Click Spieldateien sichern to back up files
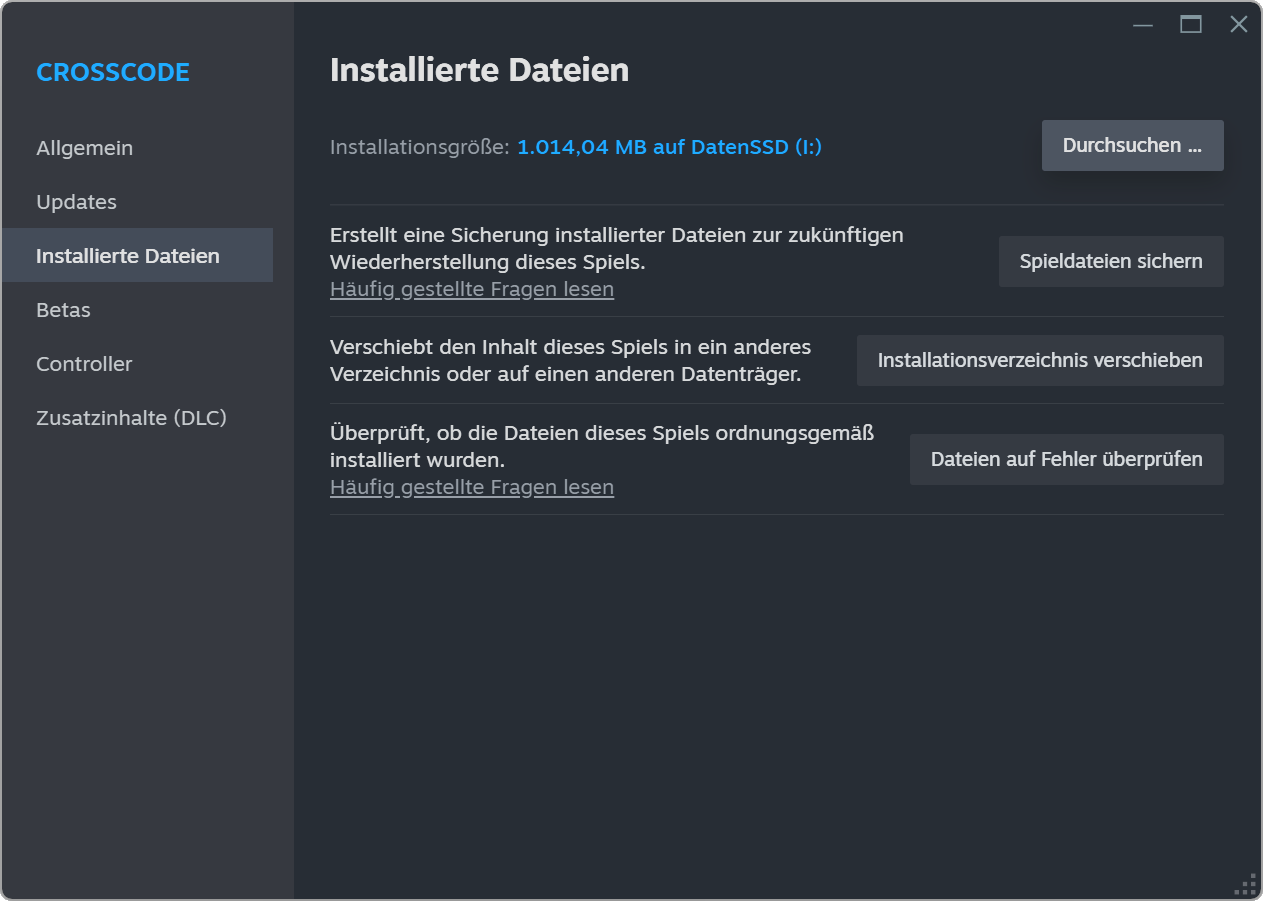The height and width of the screenshot is (901, 1263). (1111, 262)
